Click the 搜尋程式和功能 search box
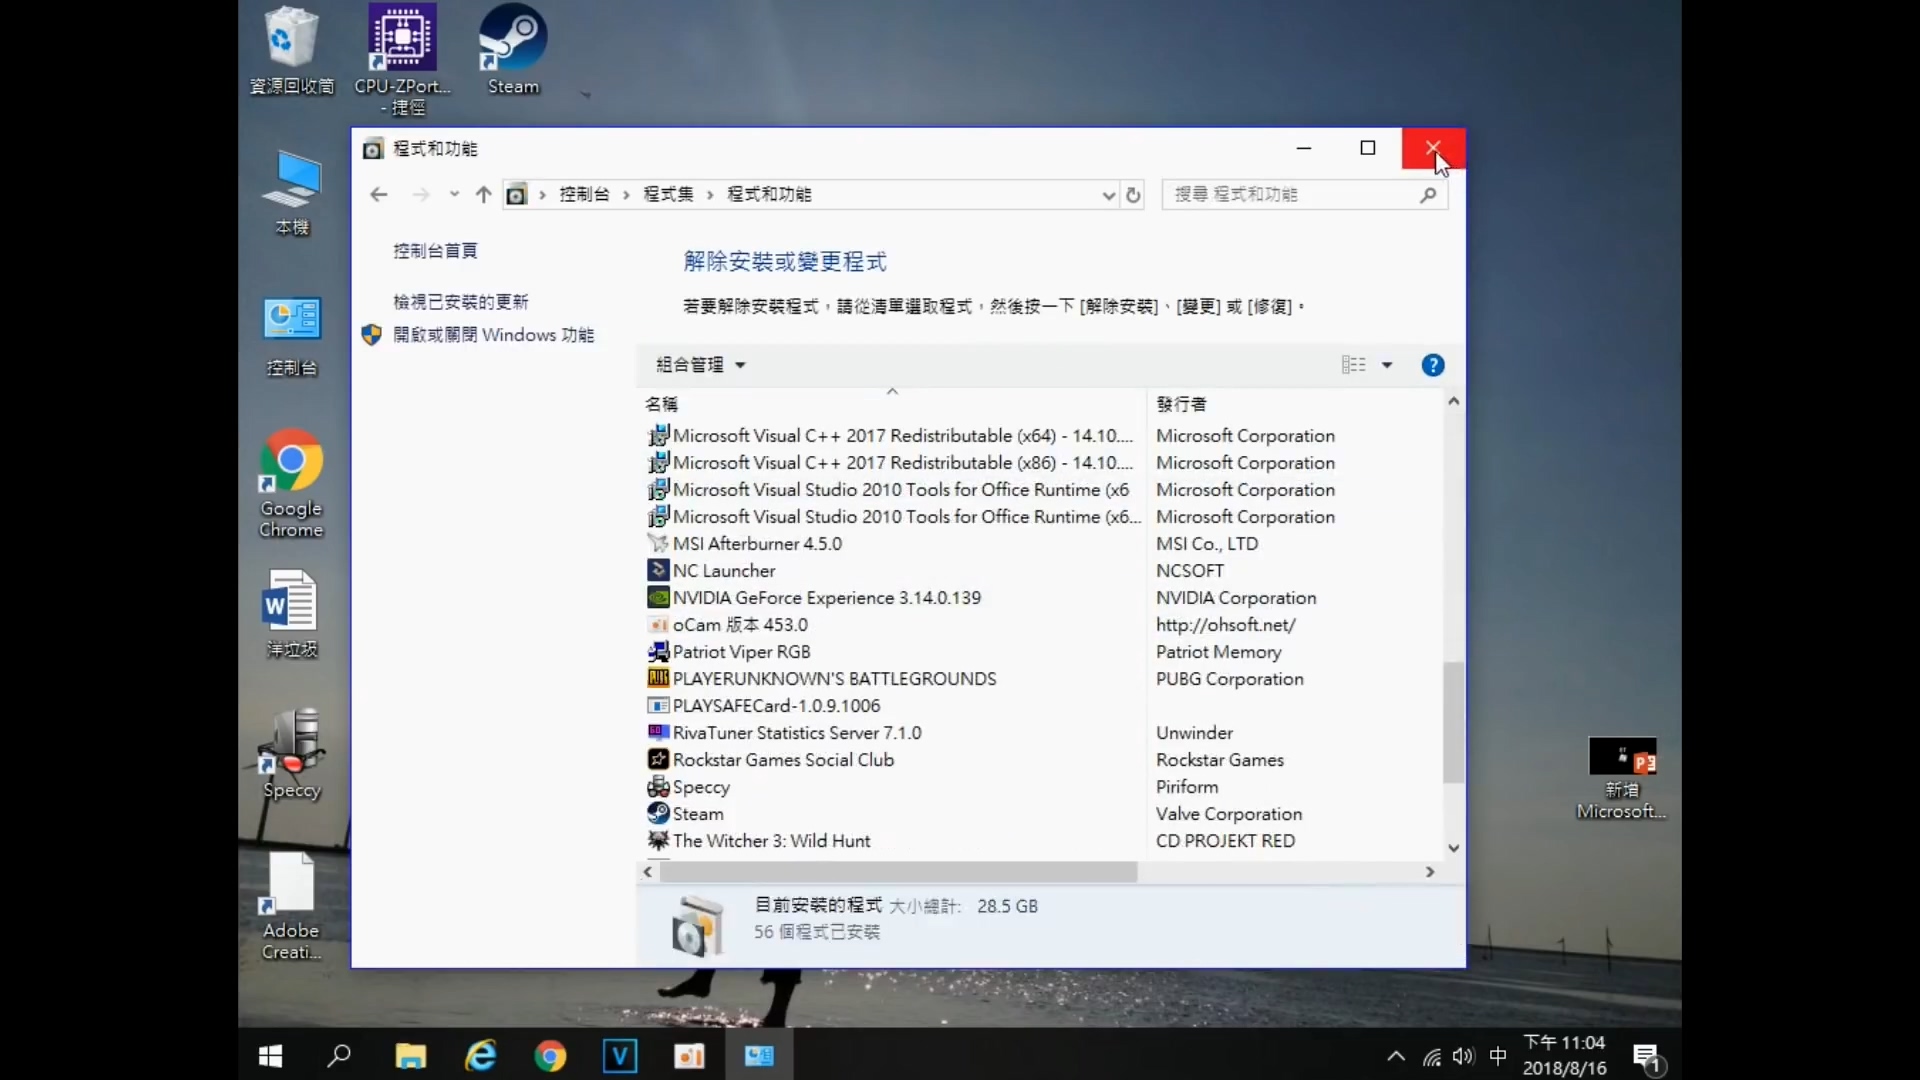The height and width of the screenshot is (1080, 1920). (1290, 194)
